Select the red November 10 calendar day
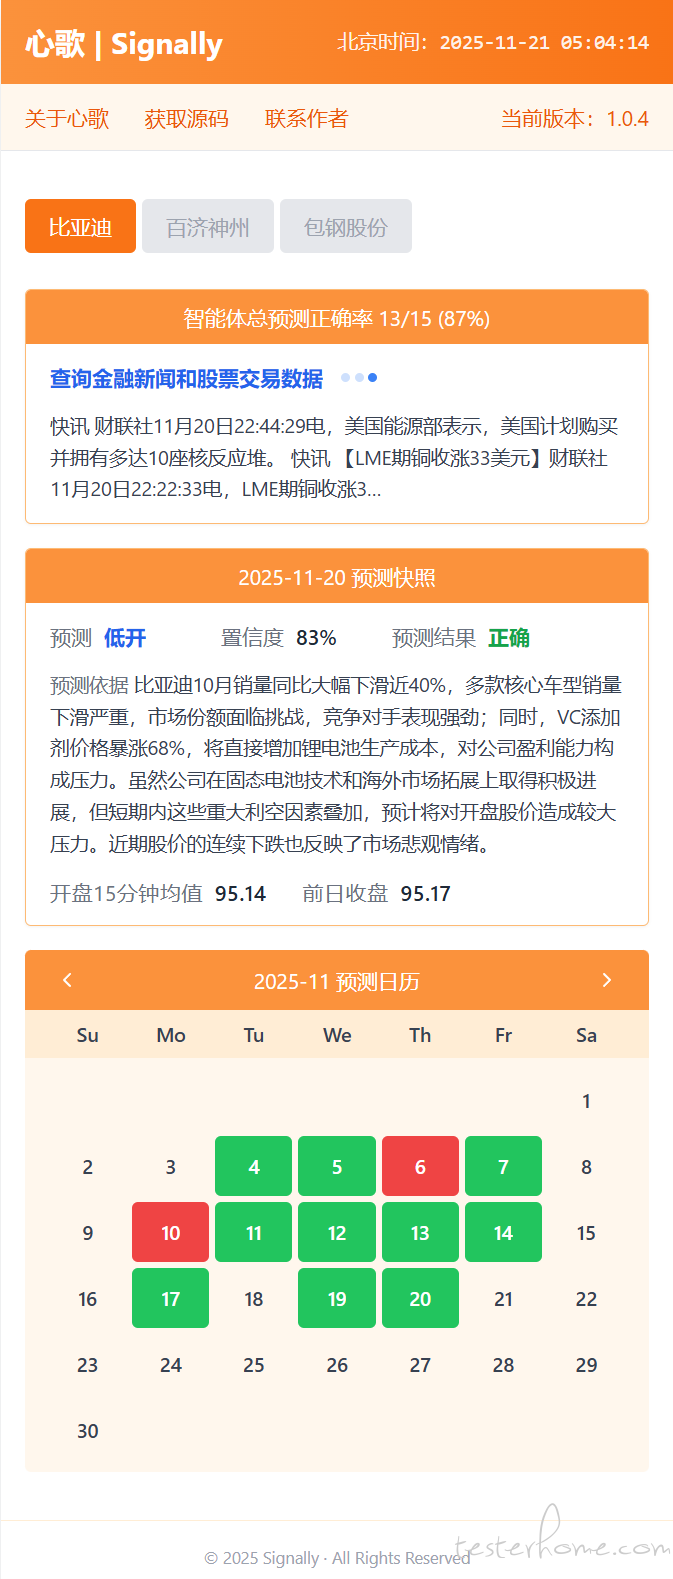The height and width of the screenshot is (1579, 673). click(x=171, y=1233)
